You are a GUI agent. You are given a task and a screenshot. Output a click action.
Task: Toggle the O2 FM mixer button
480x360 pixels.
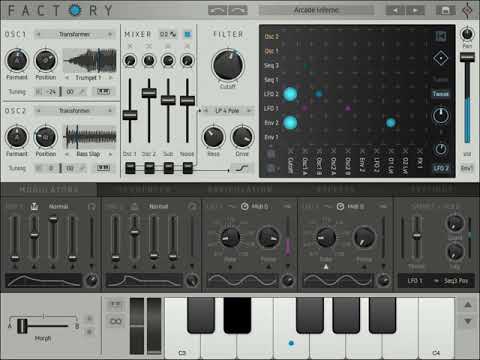tap(168, 34)
